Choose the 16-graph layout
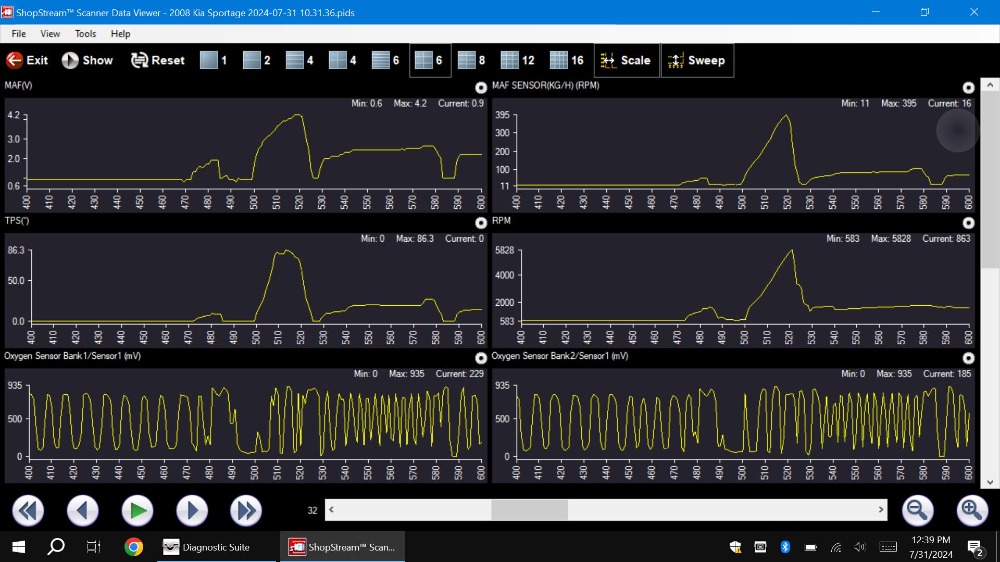Image resolution: width=1000 pixels, height=562 pixels. (x=567, y=60)
